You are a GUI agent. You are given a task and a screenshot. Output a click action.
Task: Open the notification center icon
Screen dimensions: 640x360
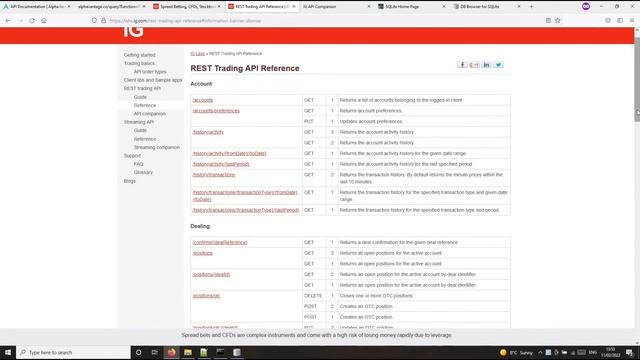630,353
